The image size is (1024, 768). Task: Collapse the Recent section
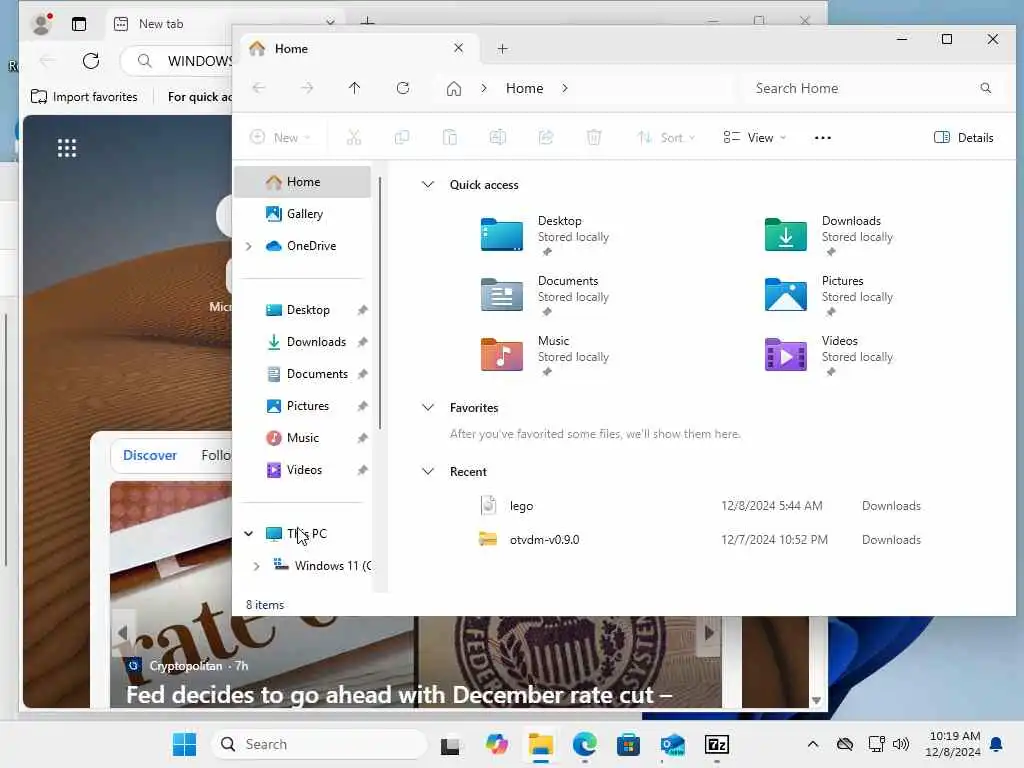pyautogui.click(x=428, y=472)
